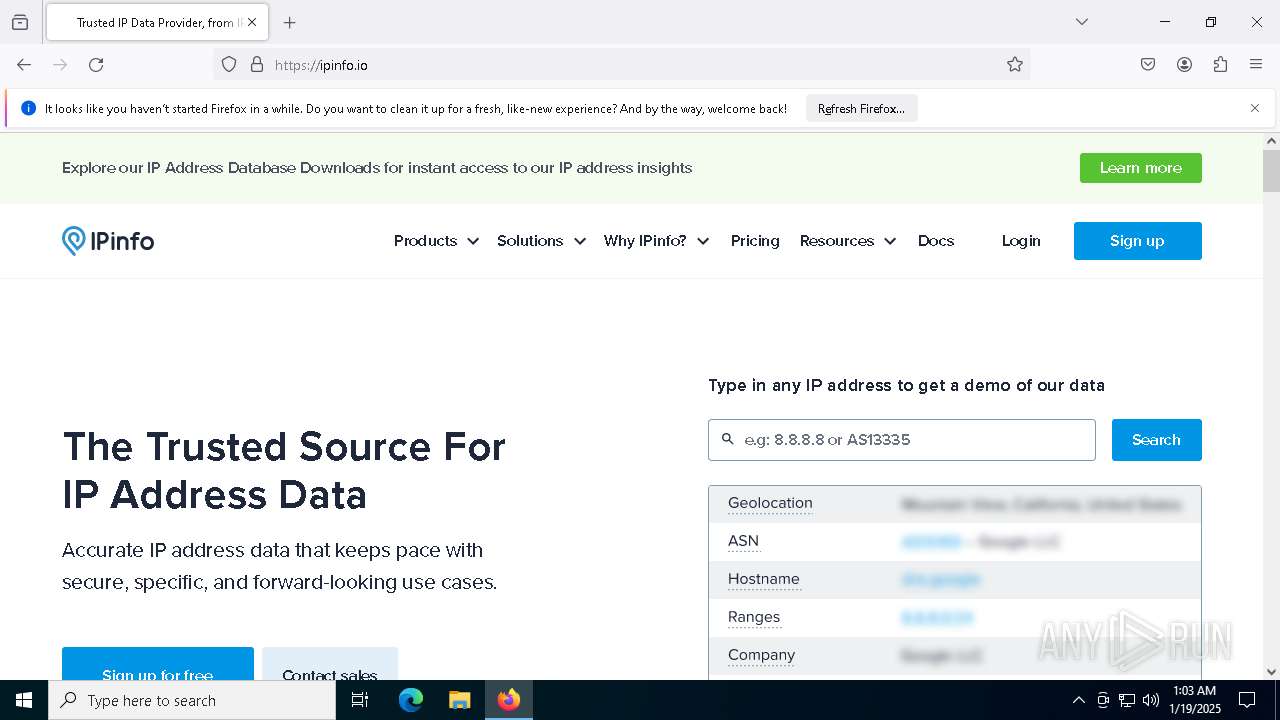Screen dimensions: 1280x720
Task: Open the Docs page
Action: [x=936, y=241]
